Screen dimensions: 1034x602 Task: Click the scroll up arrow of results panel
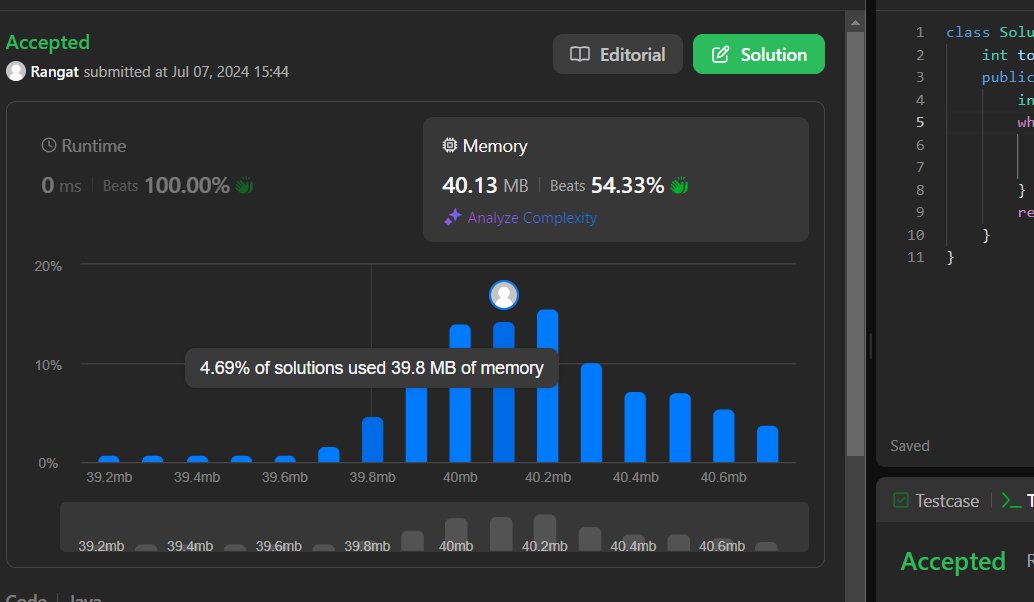855,23
